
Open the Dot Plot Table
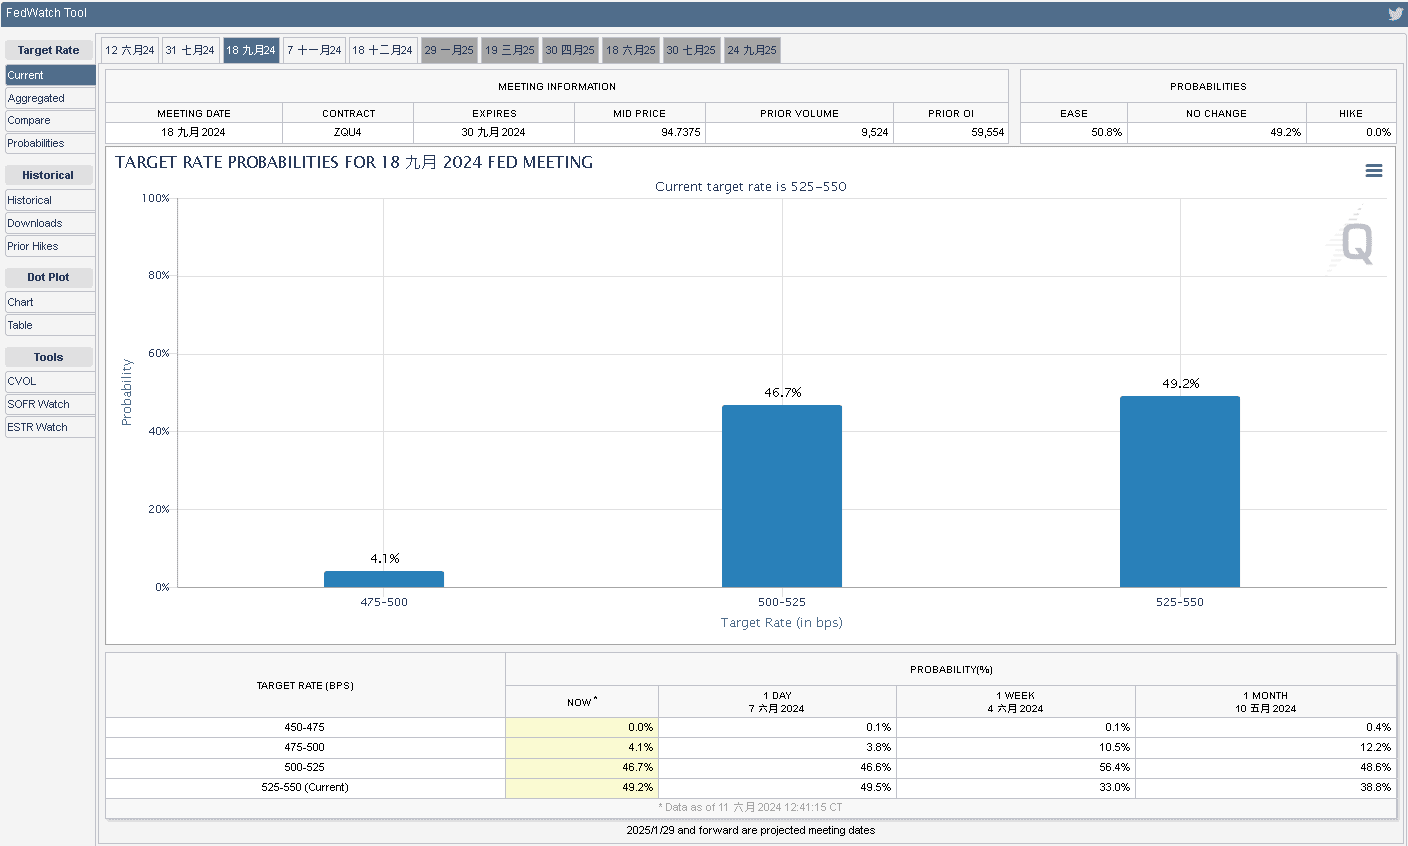tap(49, 325)
